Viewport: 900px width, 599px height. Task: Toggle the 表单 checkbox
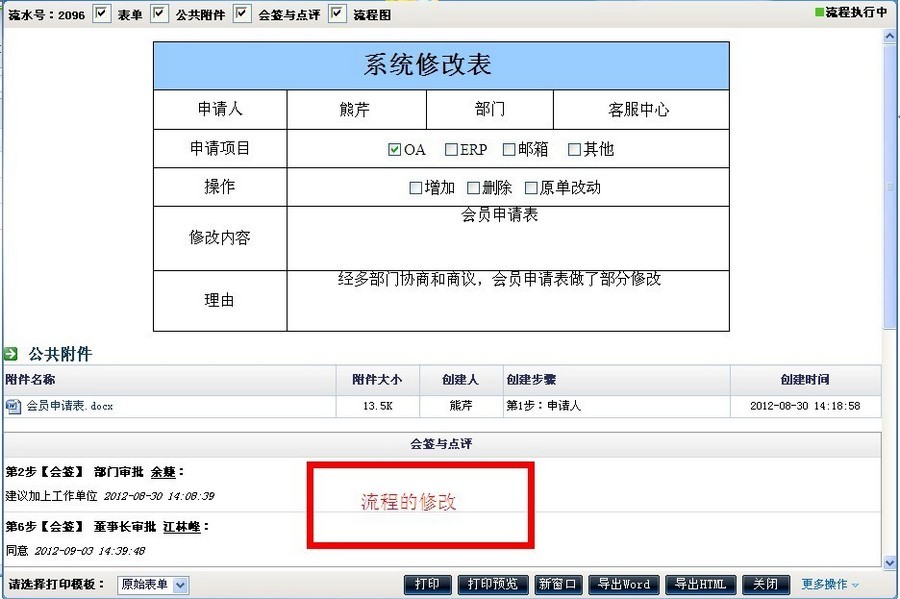[102, 14]
